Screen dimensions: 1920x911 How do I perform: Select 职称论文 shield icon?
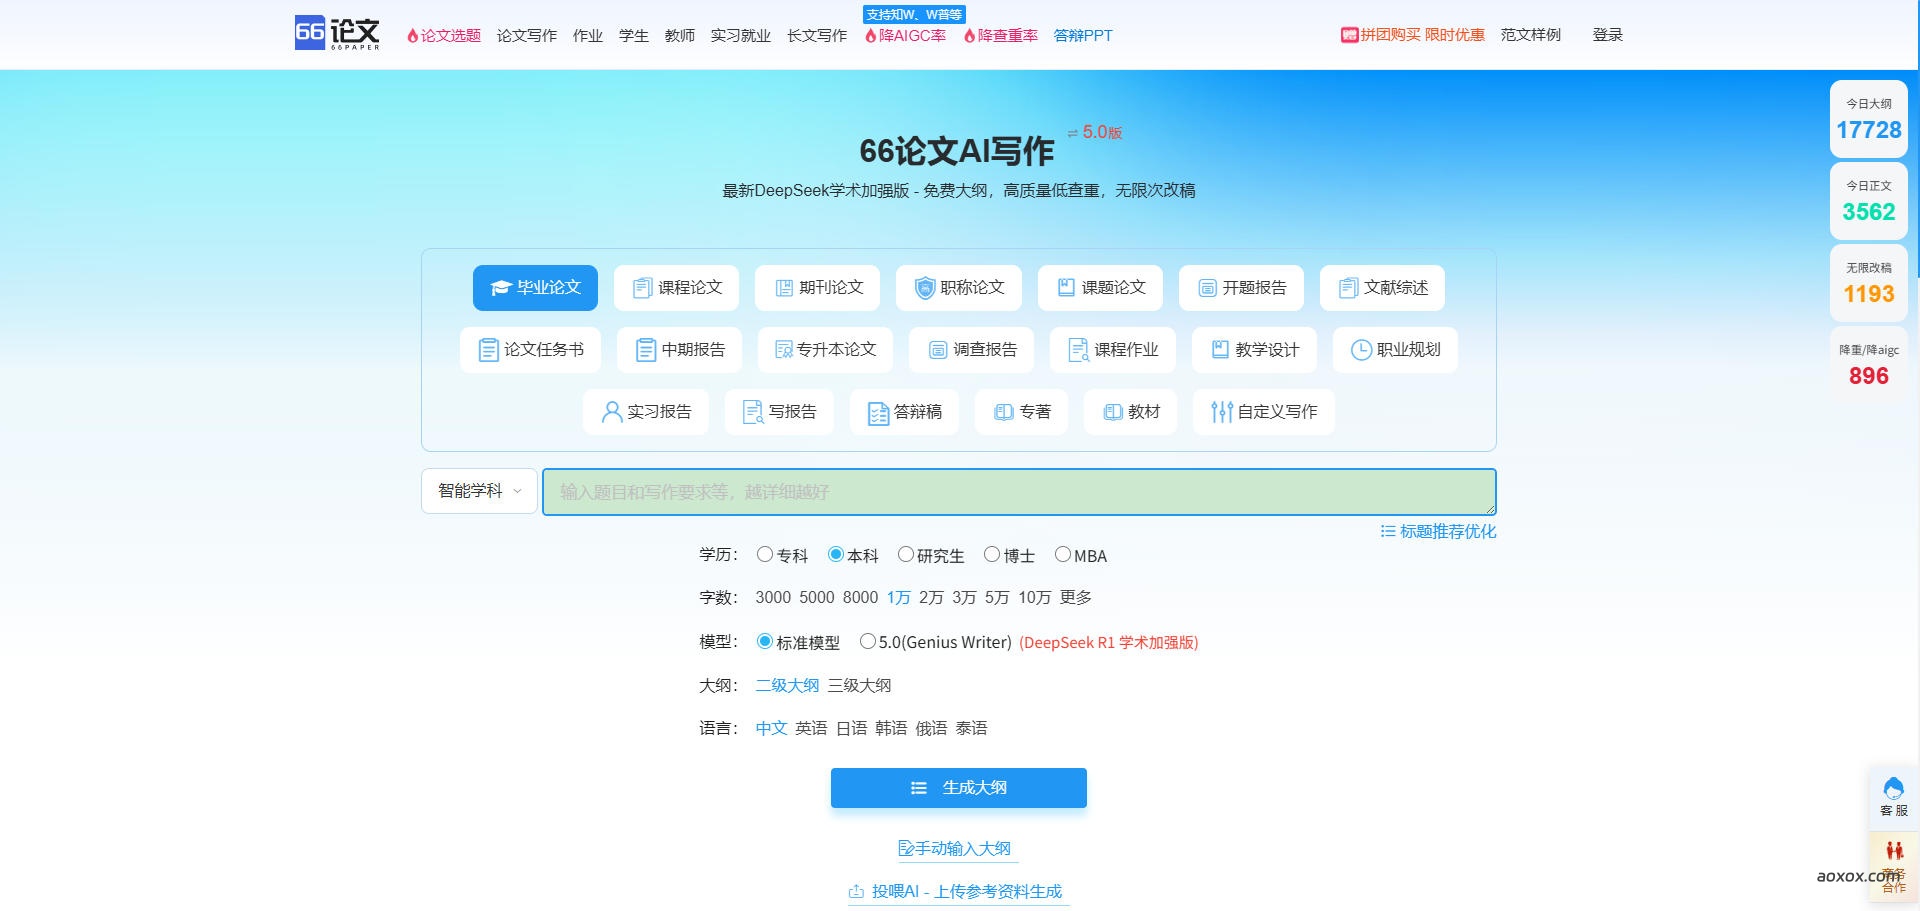pyautogui.click(x=925, y=288)
